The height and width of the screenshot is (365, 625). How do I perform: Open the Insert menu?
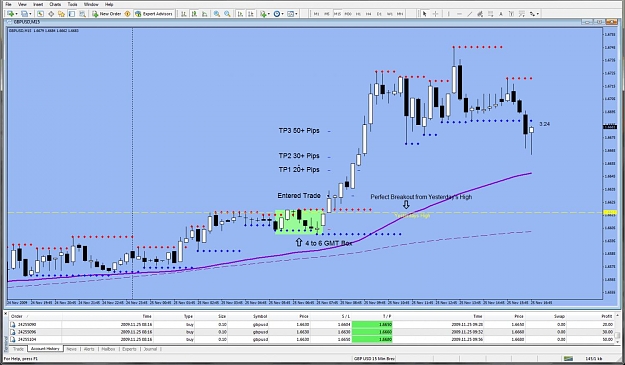(38, 4)
